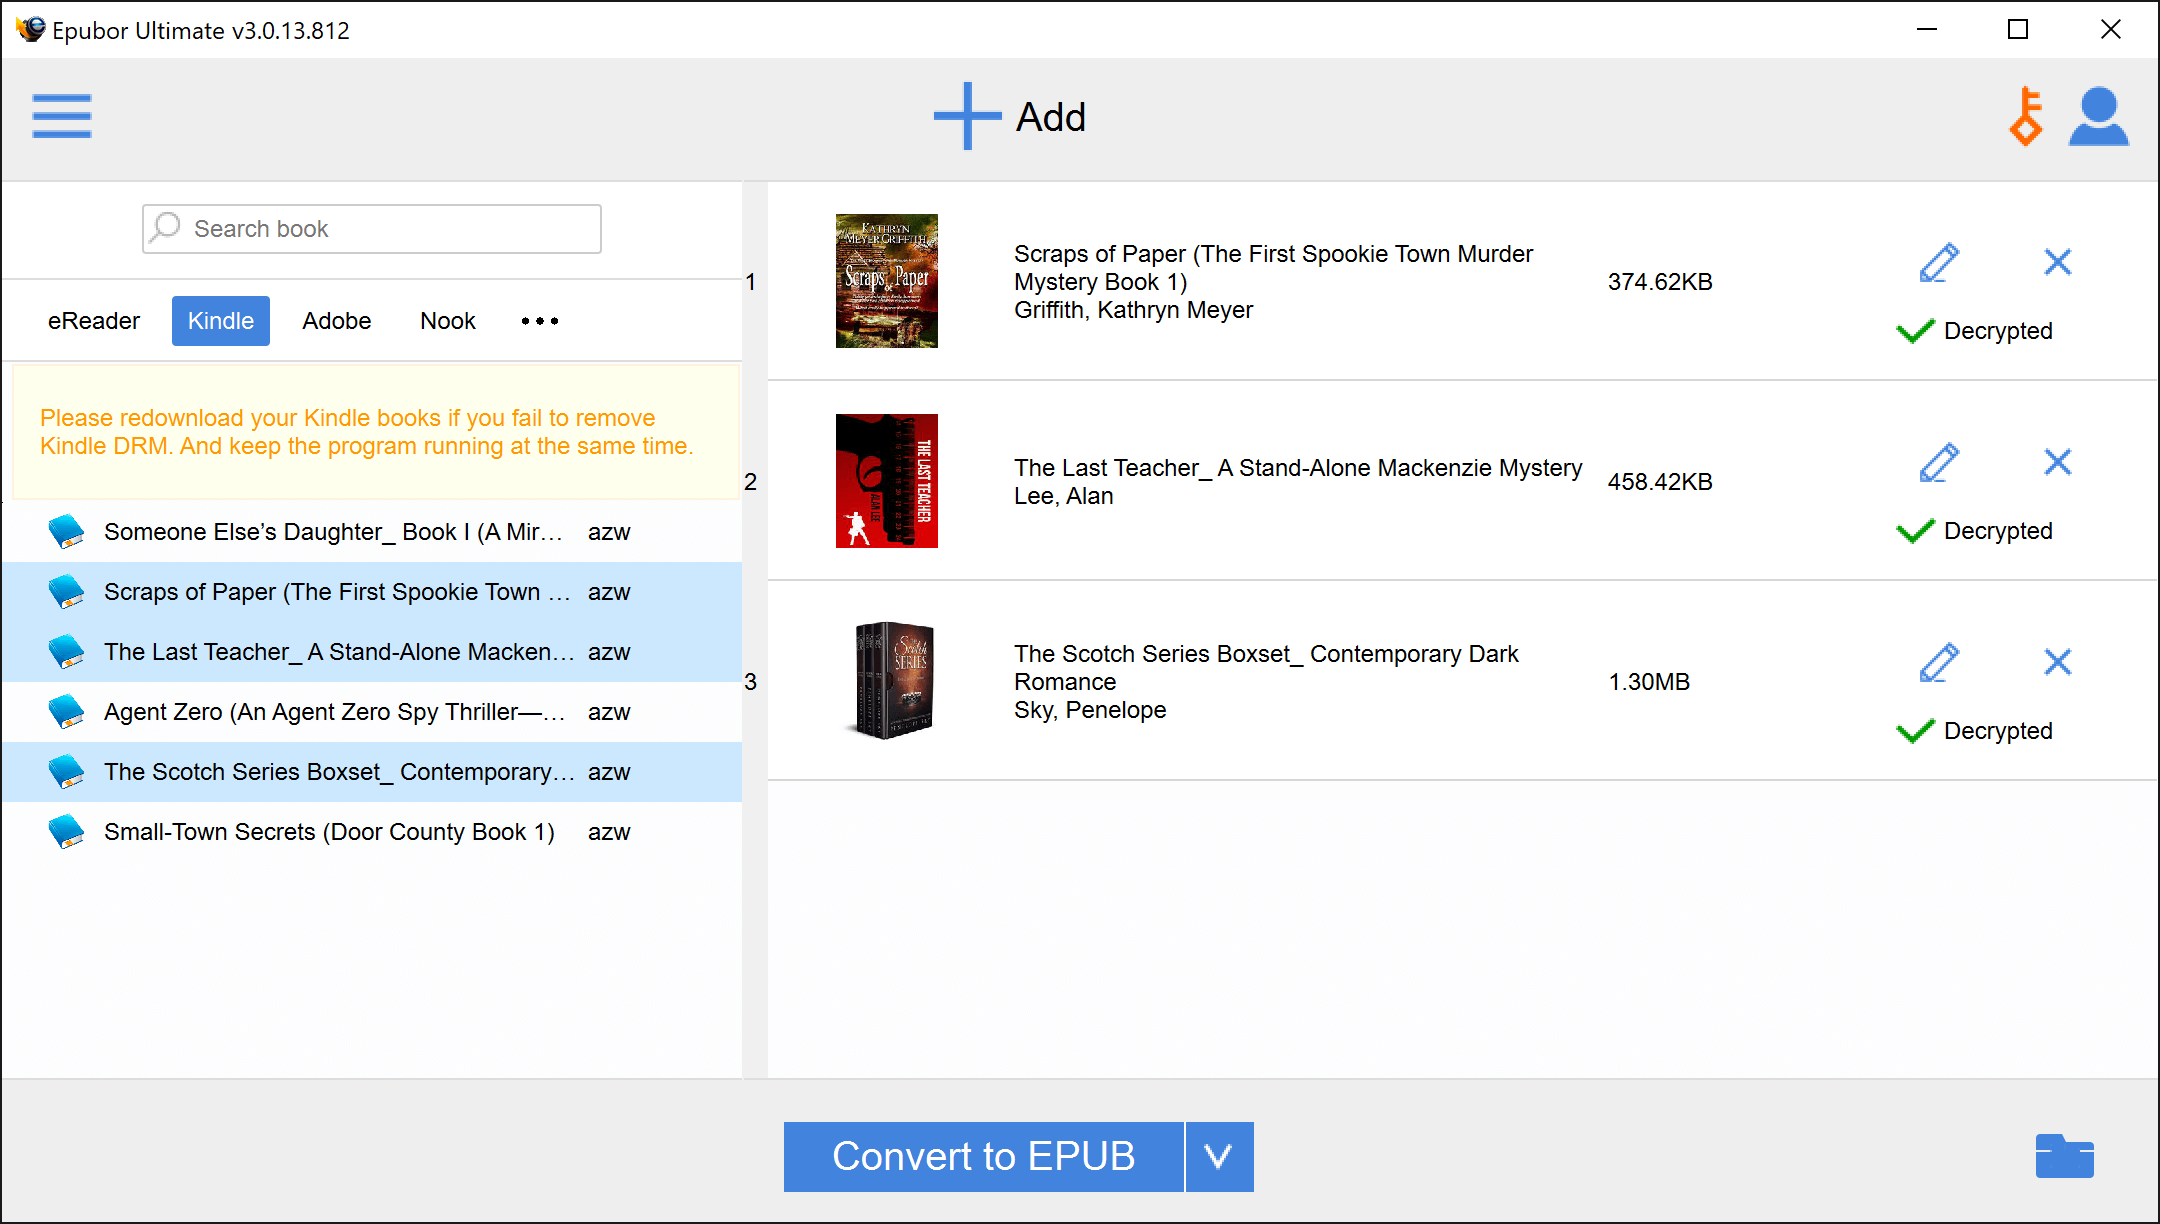Viewport: 2160px width, 1224px height.
Task: Click the key/license icon in the toolbar
Action: (x=2026, y=116)
